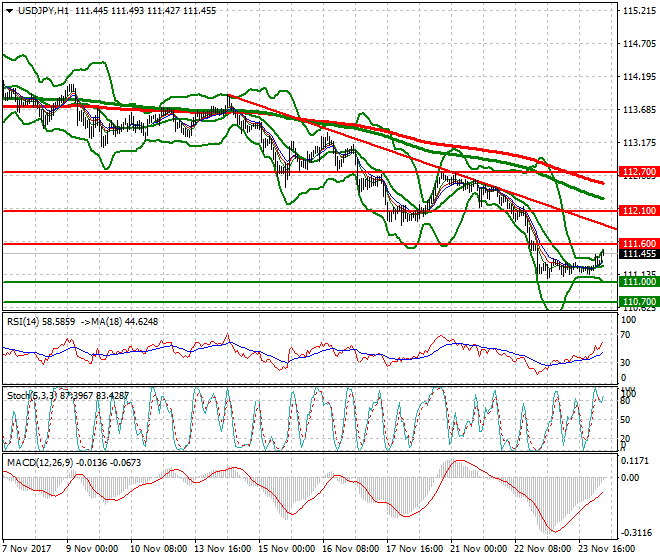The height and width of the screenshot is (560, 660).
Task: Click the 111.000 green support level label
Action: click(x=639, y=282)
